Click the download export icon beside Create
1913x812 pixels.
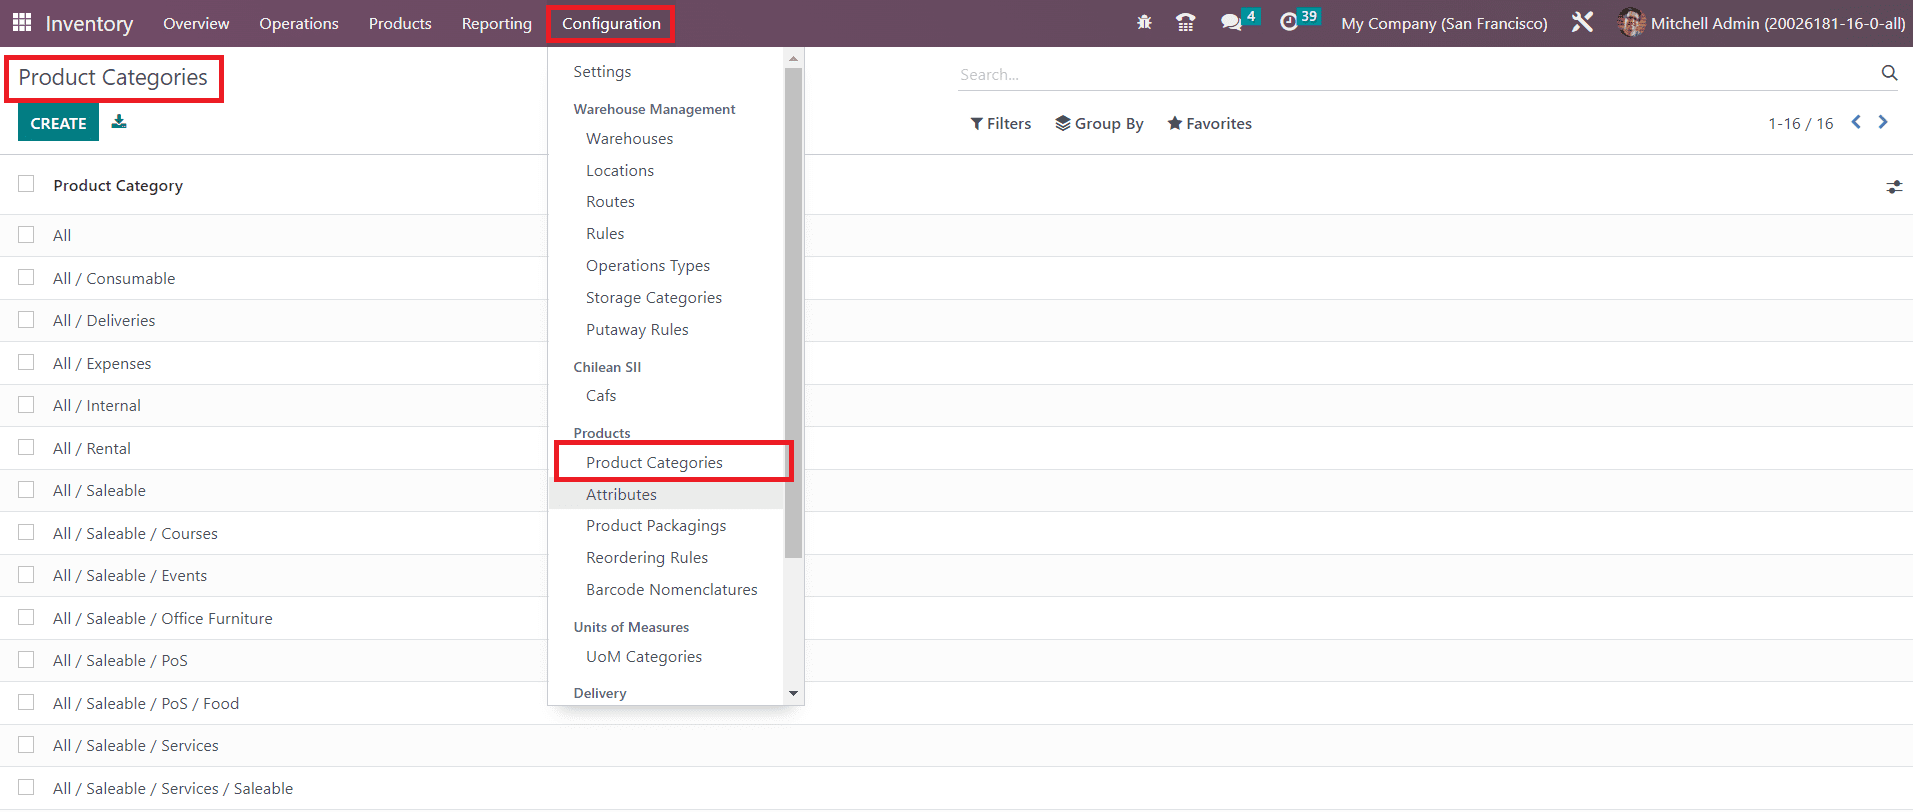point(119,122)
